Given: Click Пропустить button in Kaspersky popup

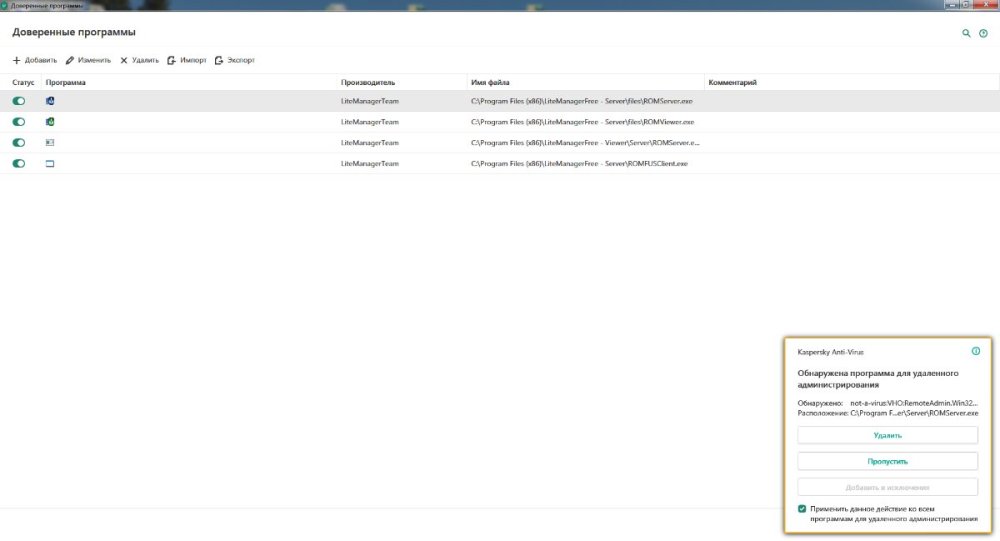Looking at the screenshot, I should pyautogui.click(x=887, y=461).
